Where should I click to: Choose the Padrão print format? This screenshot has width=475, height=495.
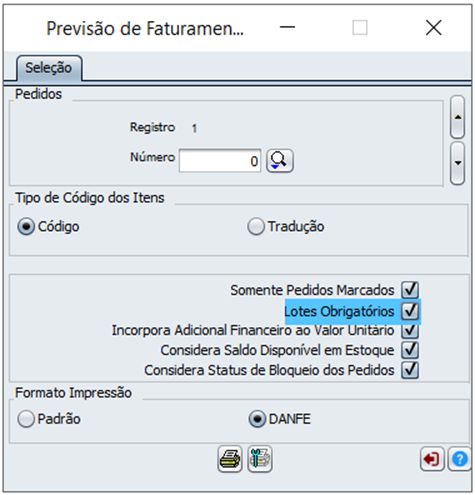click(x=26, y=419)
